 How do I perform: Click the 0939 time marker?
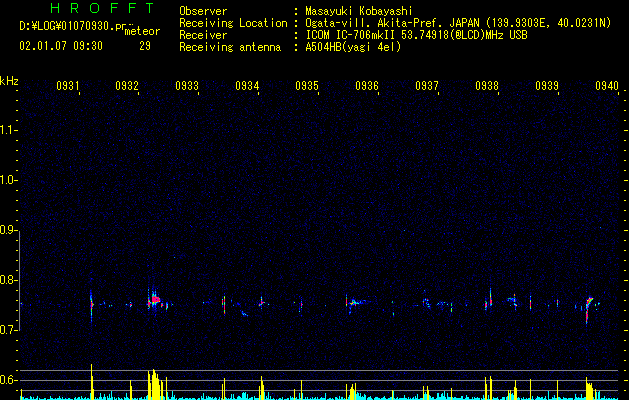click(x=547, y=85)
